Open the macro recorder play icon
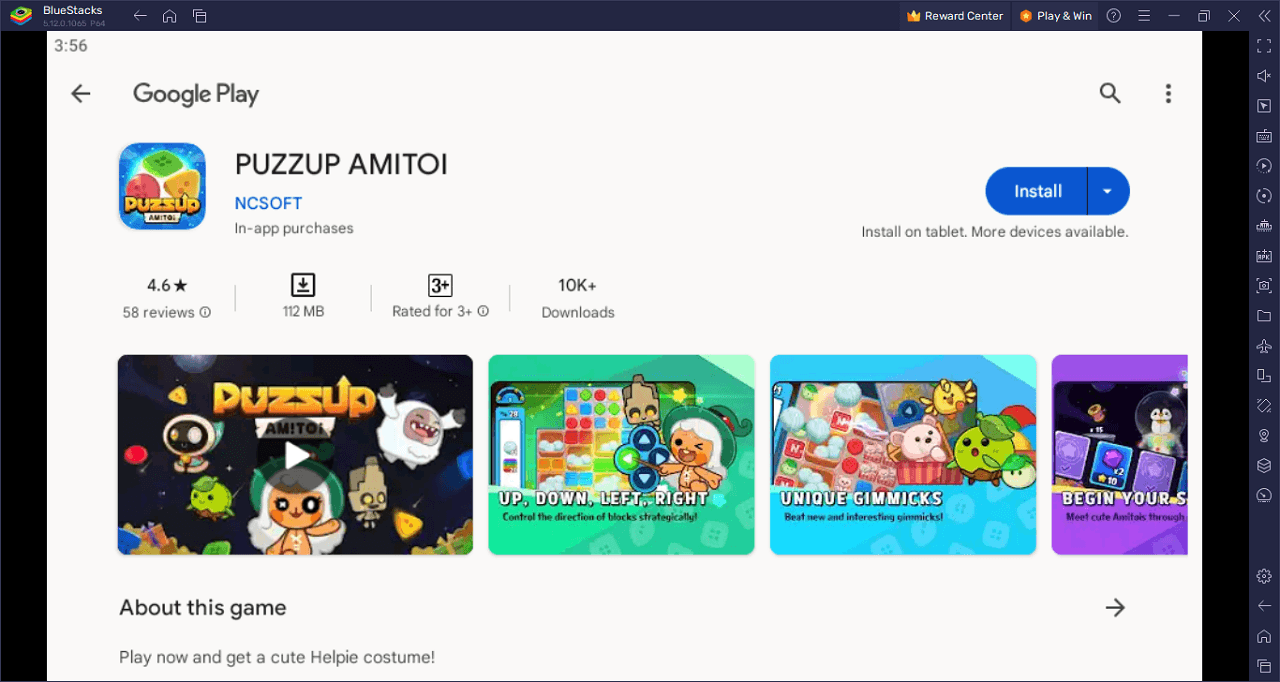 pyautogui.click(x=1264, y=166)
